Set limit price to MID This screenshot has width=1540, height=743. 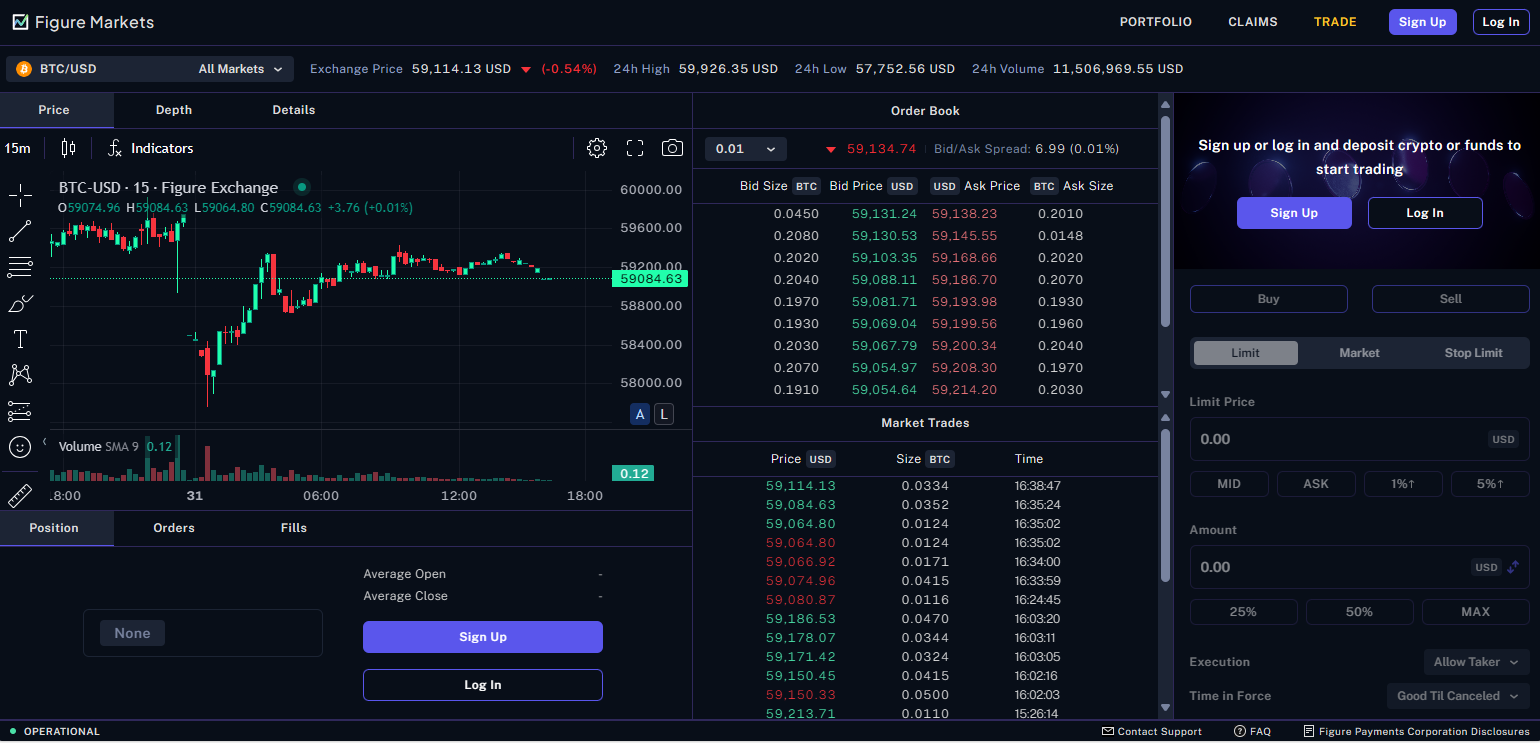[1229, 484]
